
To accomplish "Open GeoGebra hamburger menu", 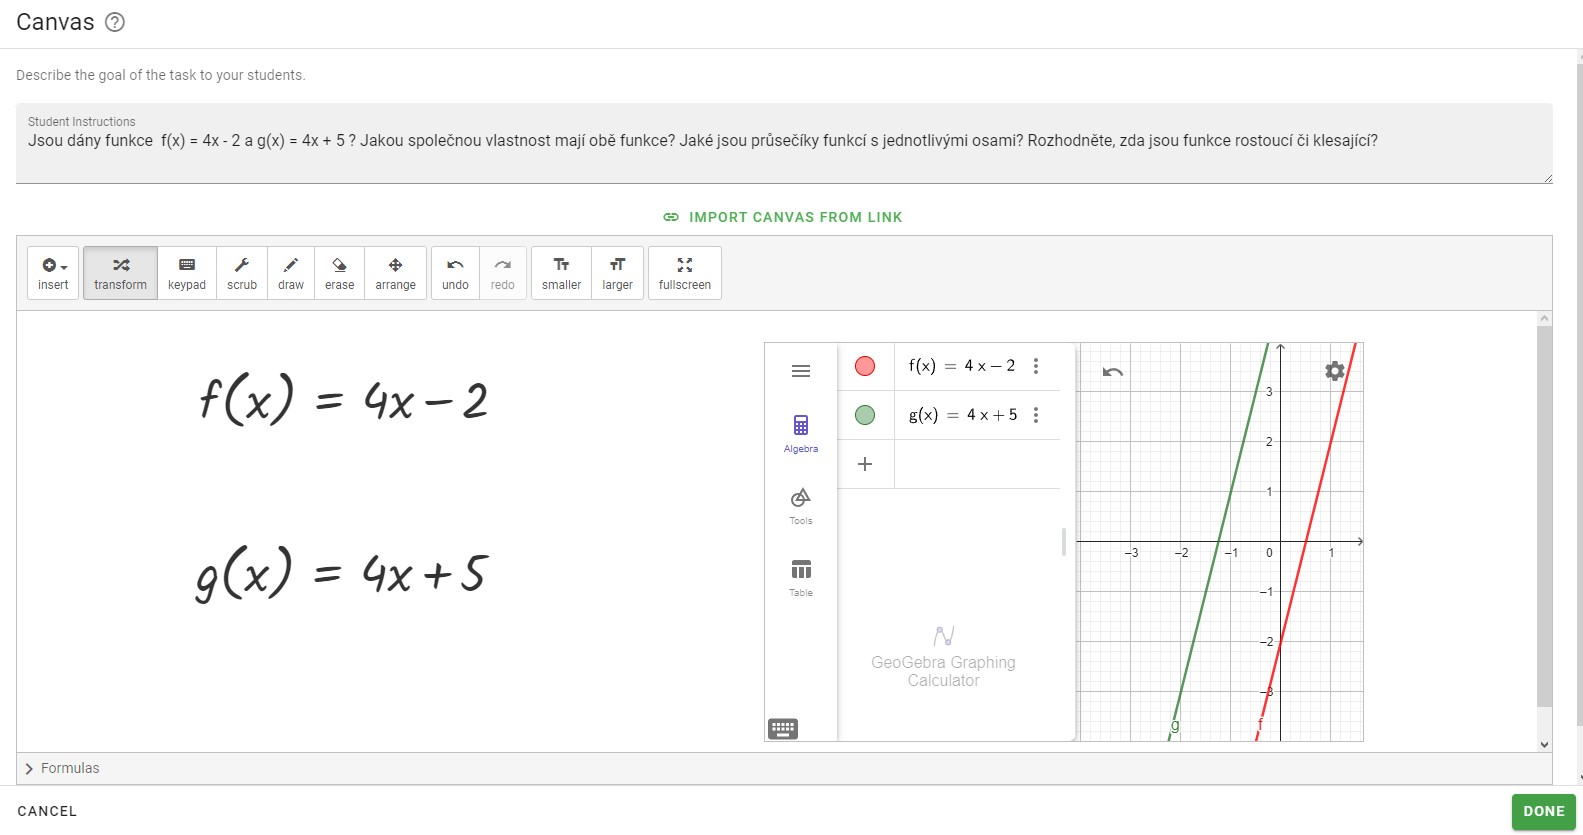I will point(801,371).
